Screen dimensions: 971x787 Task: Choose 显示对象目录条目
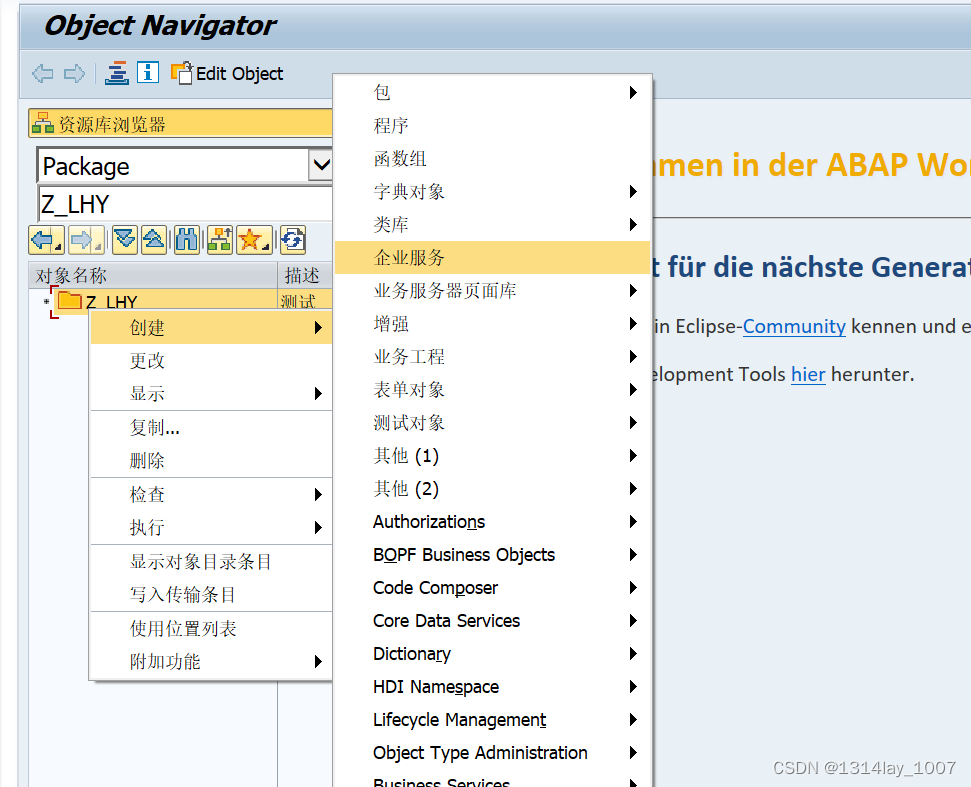pos(211,562)
